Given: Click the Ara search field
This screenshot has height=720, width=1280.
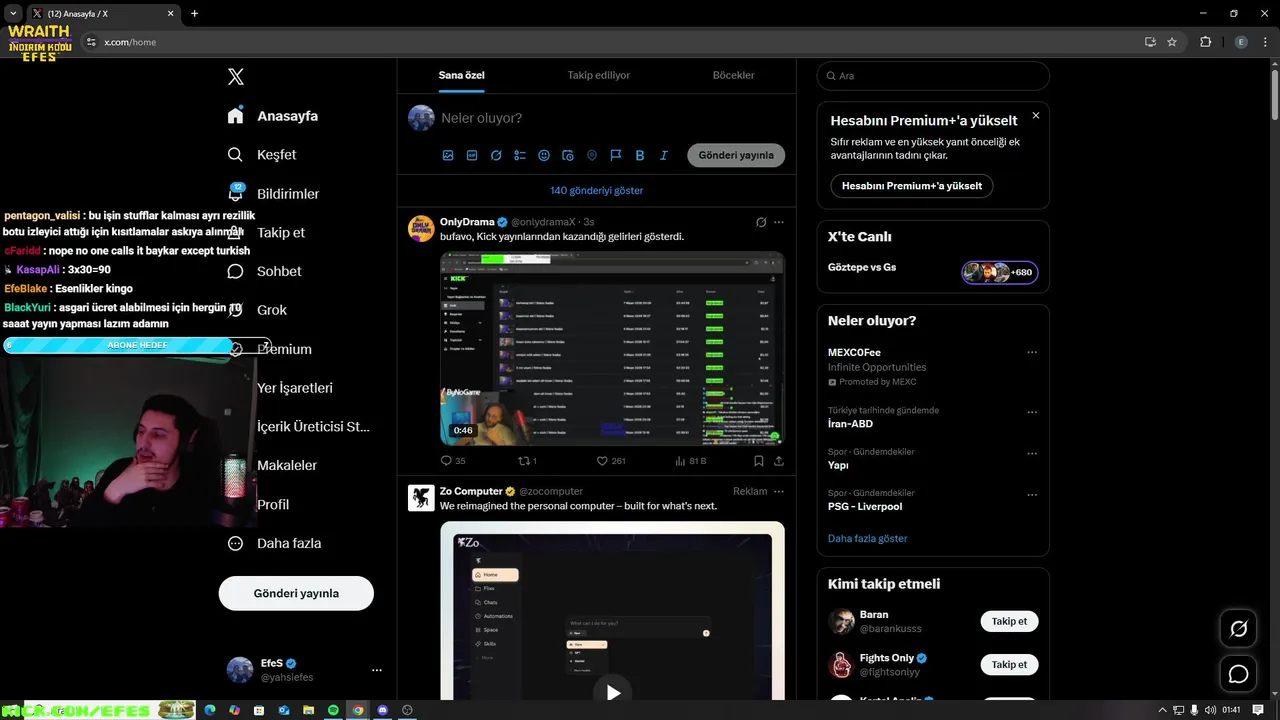Looking at the screenshot, I should pyautogui.click(x=933, y=76).
